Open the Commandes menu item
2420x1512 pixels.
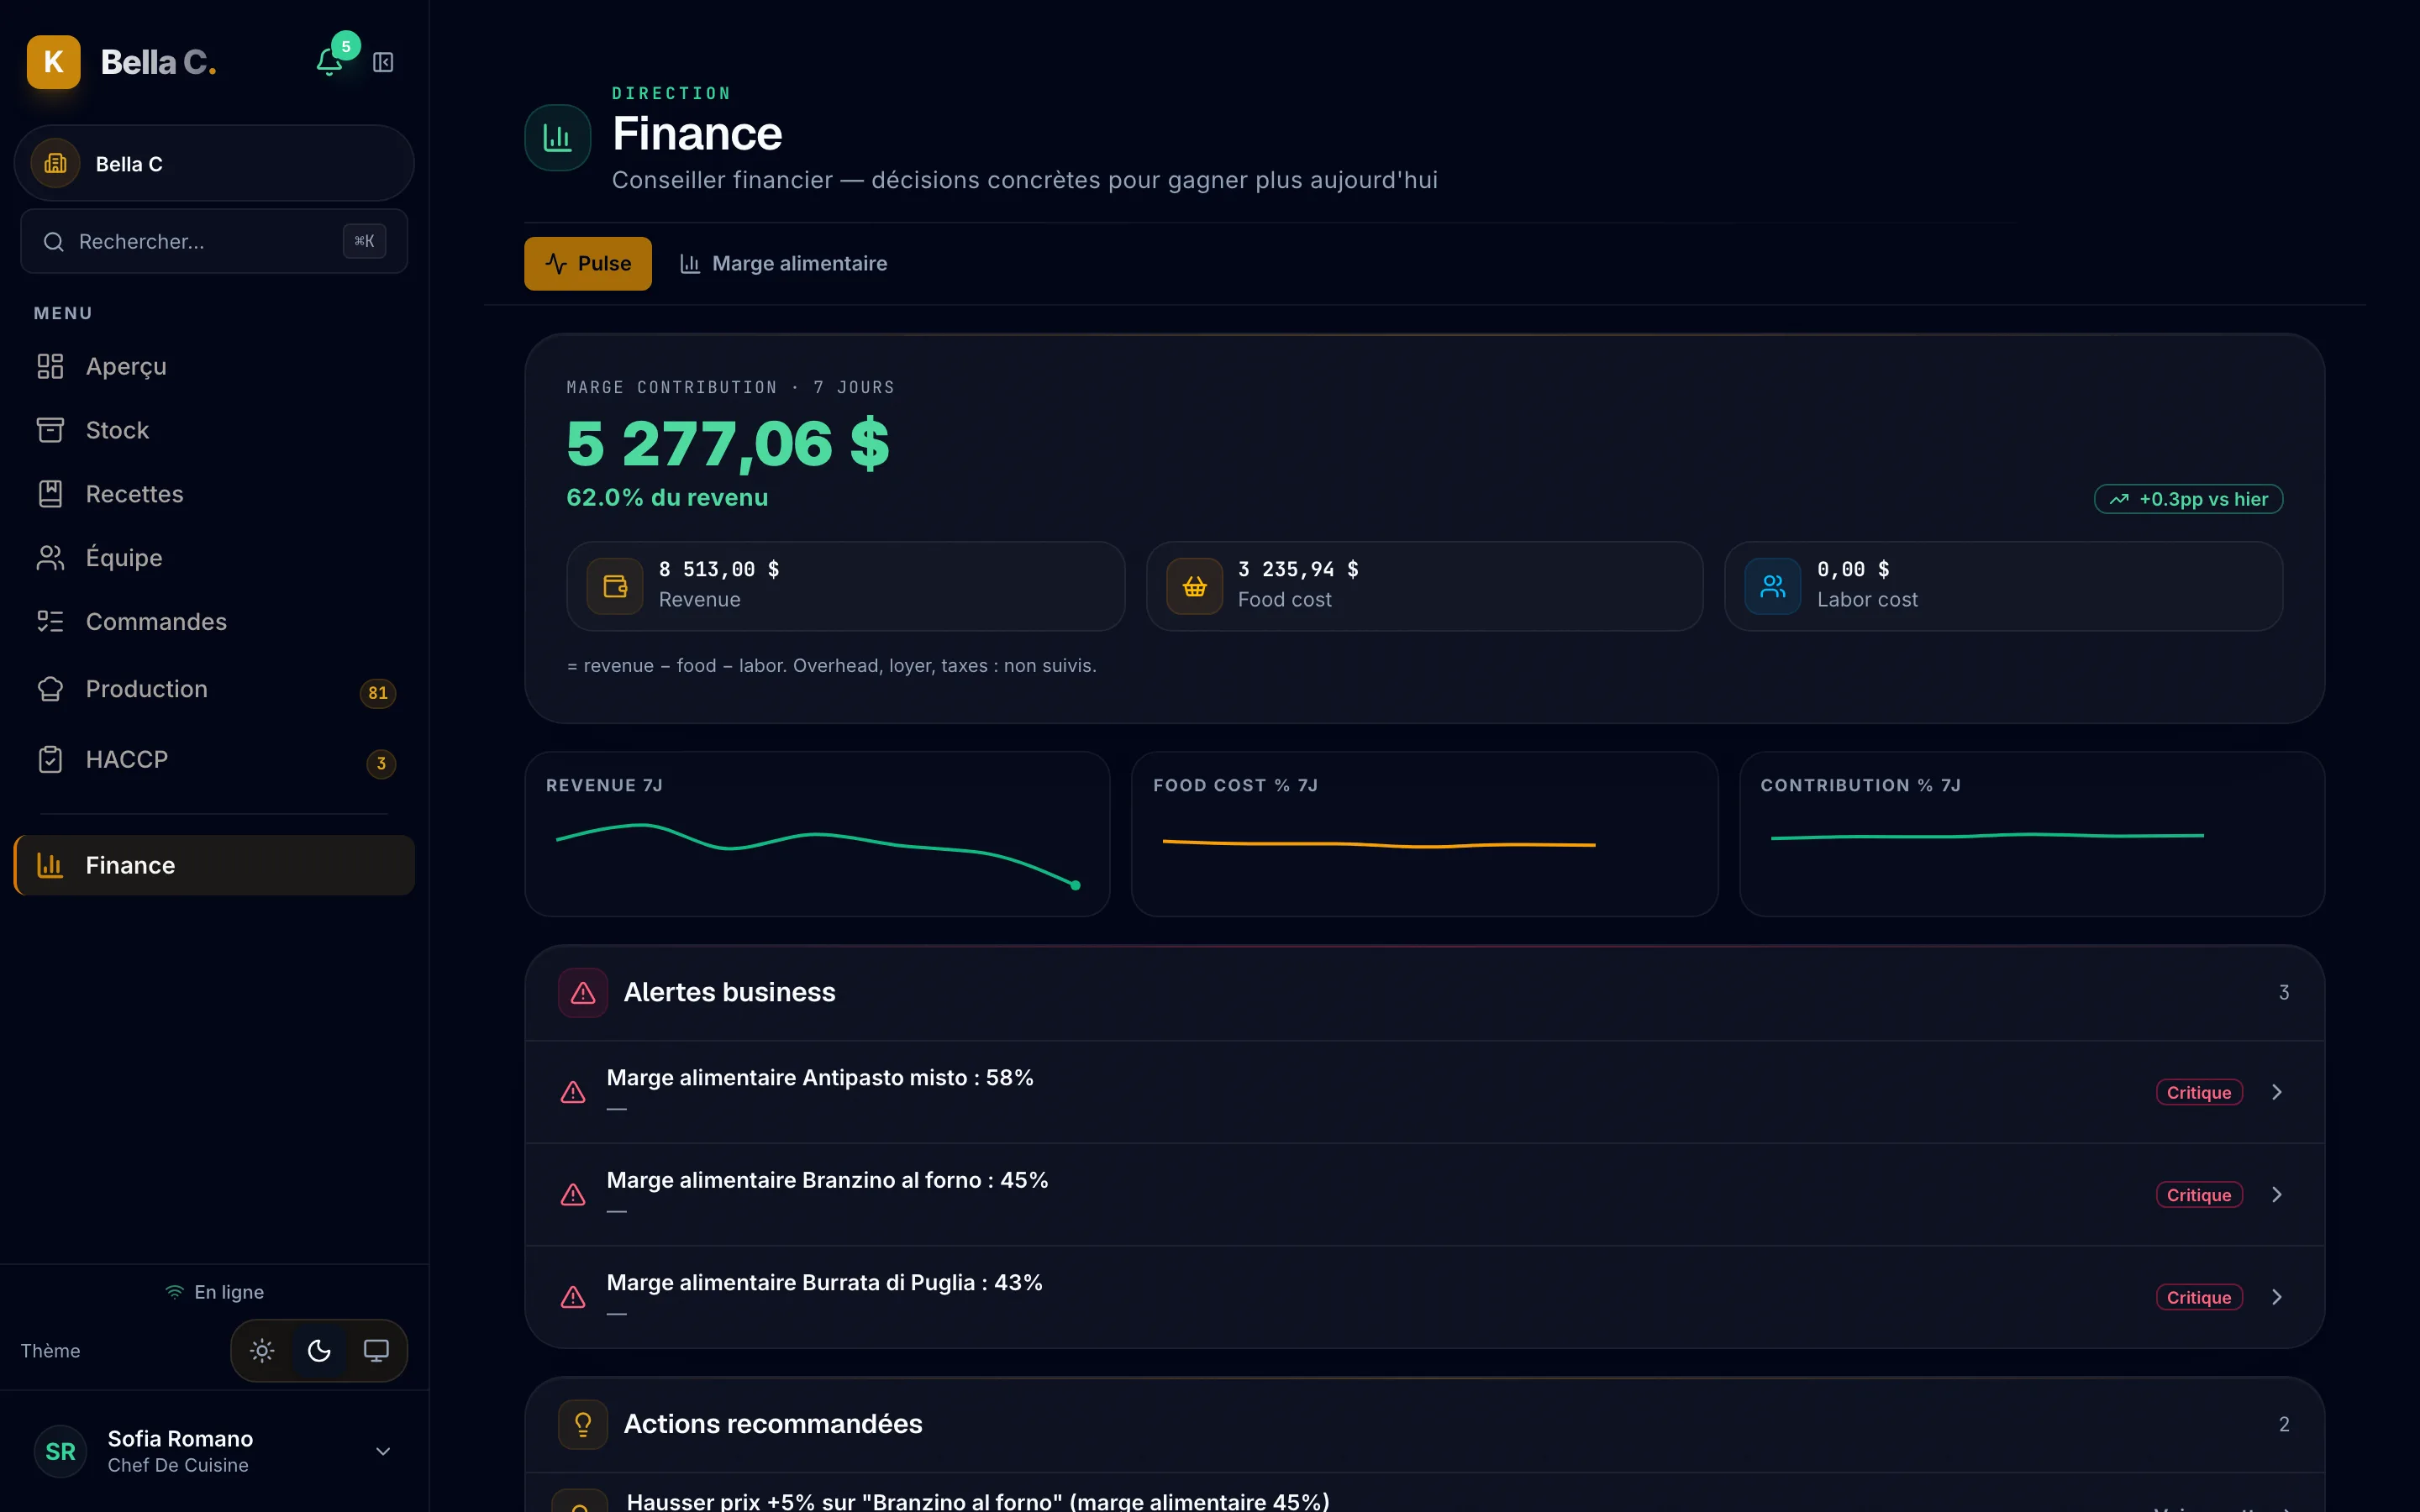click(x=214, y=622)
